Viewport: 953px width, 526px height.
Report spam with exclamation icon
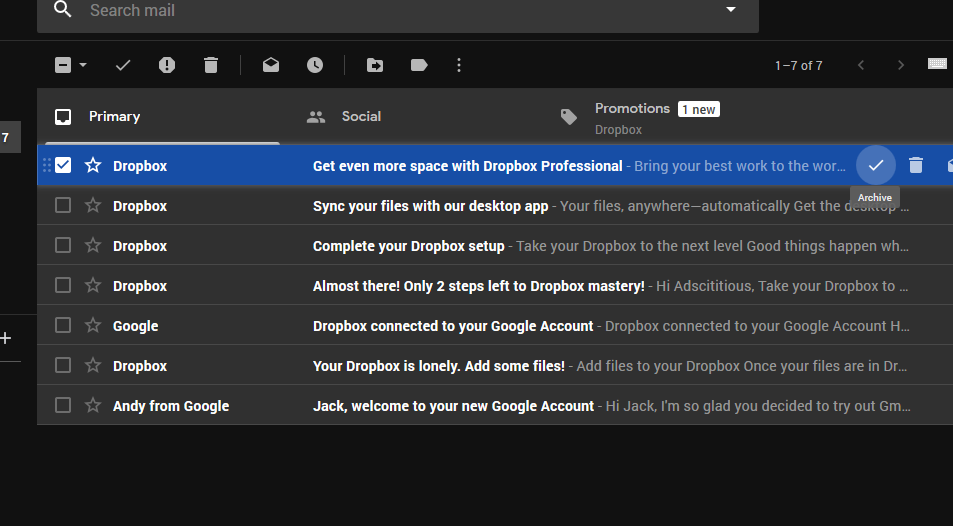coord(167,65)
